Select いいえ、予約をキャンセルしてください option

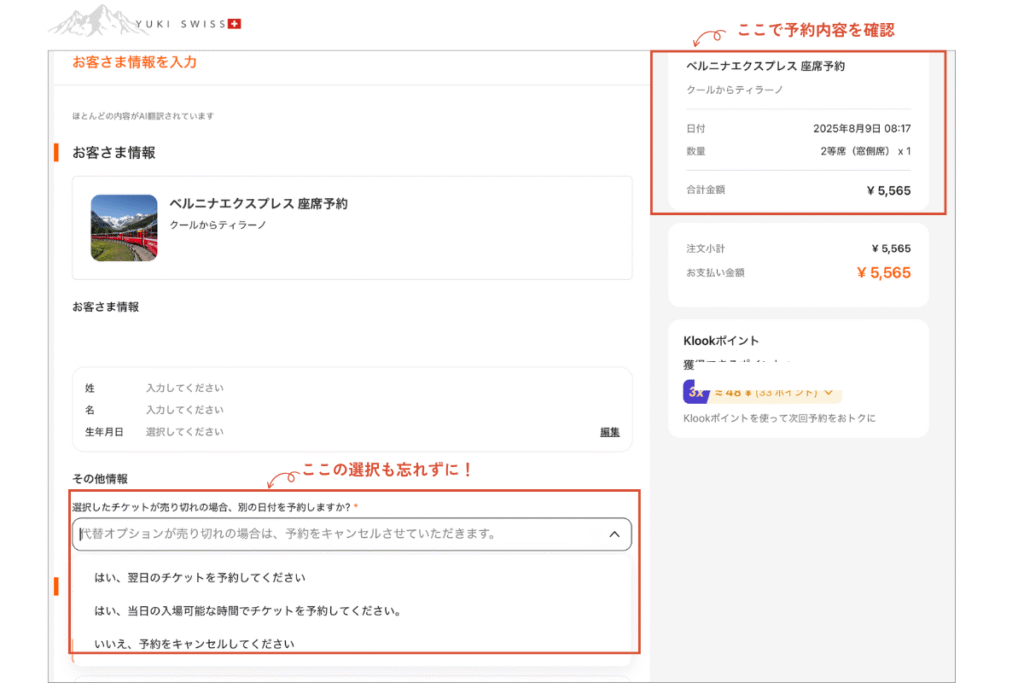(x=195, y=644)
